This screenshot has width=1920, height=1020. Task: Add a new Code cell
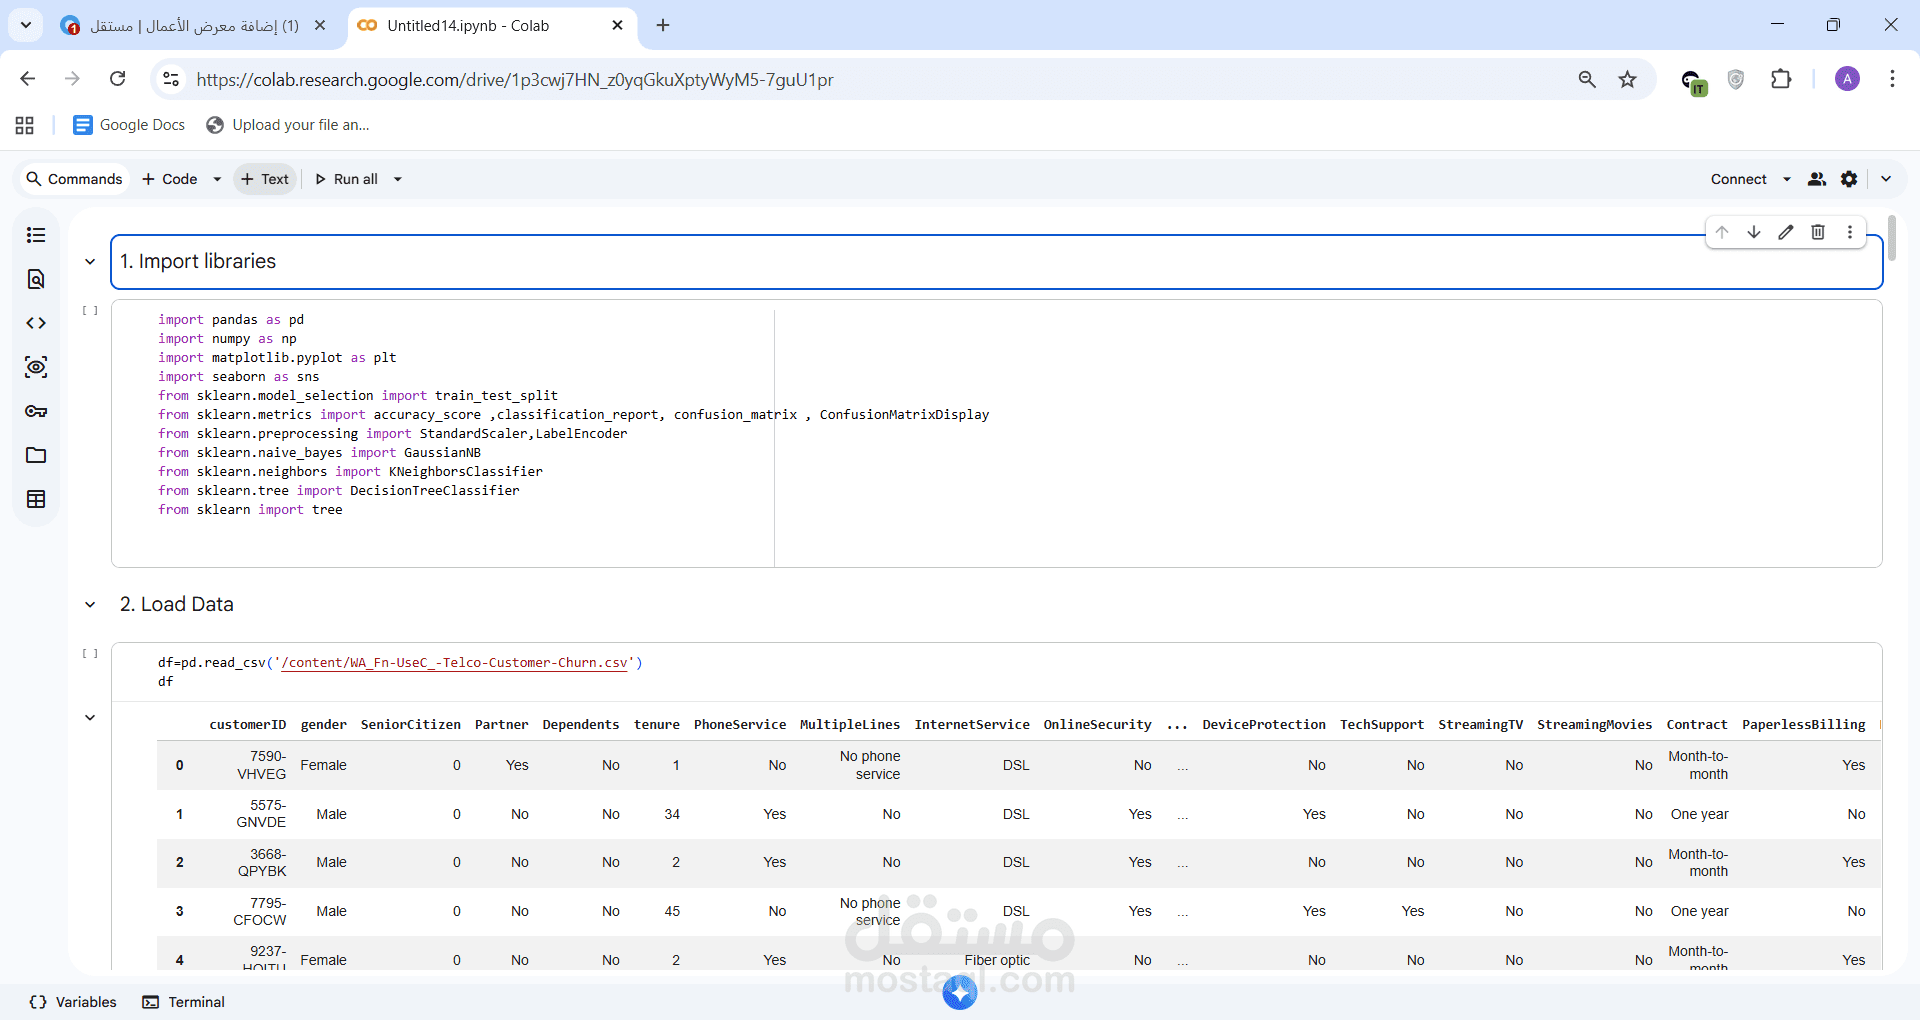coord(170,179)
